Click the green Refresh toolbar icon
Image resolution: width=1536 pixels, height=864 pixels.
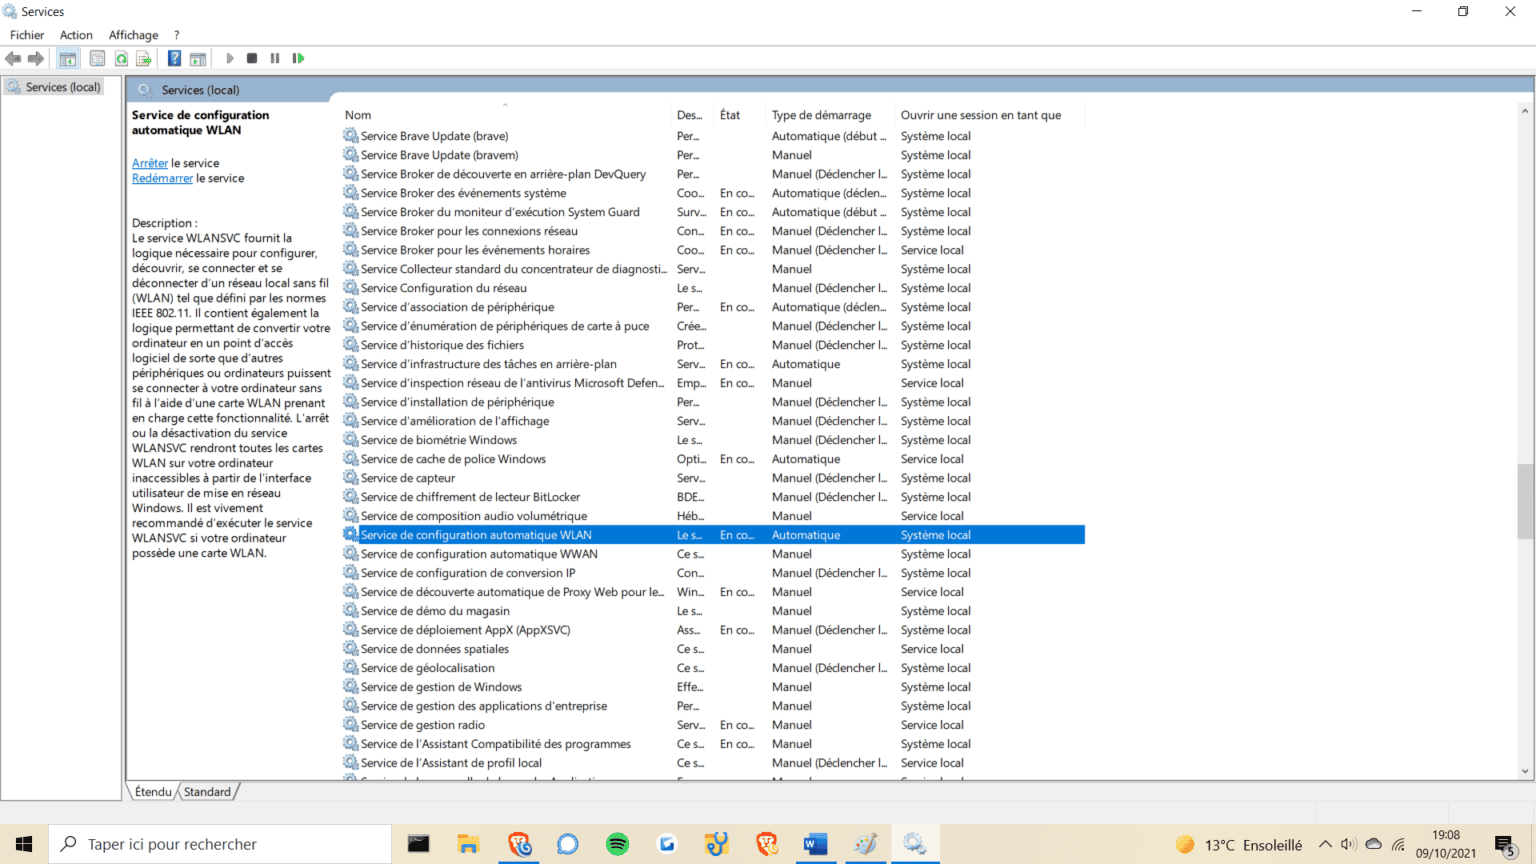coord(121,59)
